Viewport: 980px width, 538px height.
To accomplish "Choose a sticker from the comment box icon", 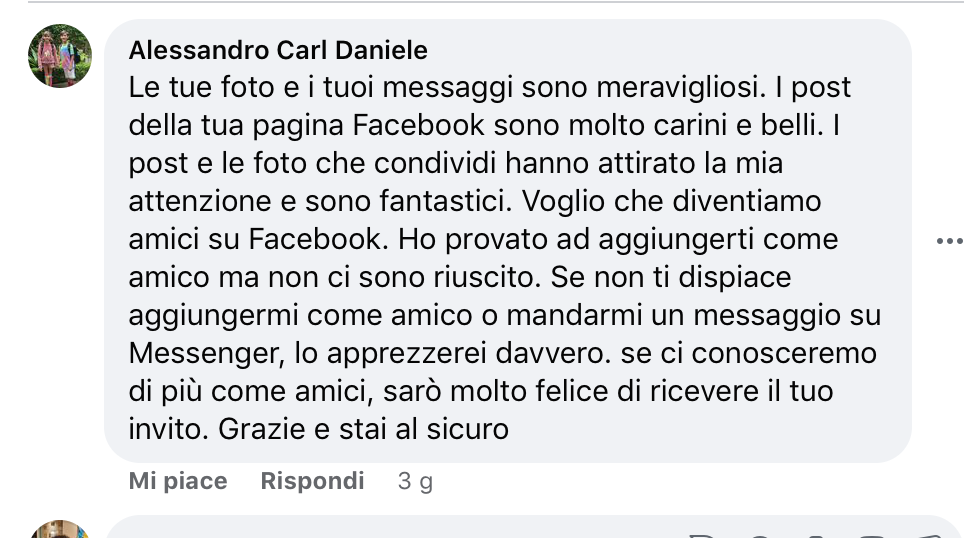I will [x=928, y=536].
